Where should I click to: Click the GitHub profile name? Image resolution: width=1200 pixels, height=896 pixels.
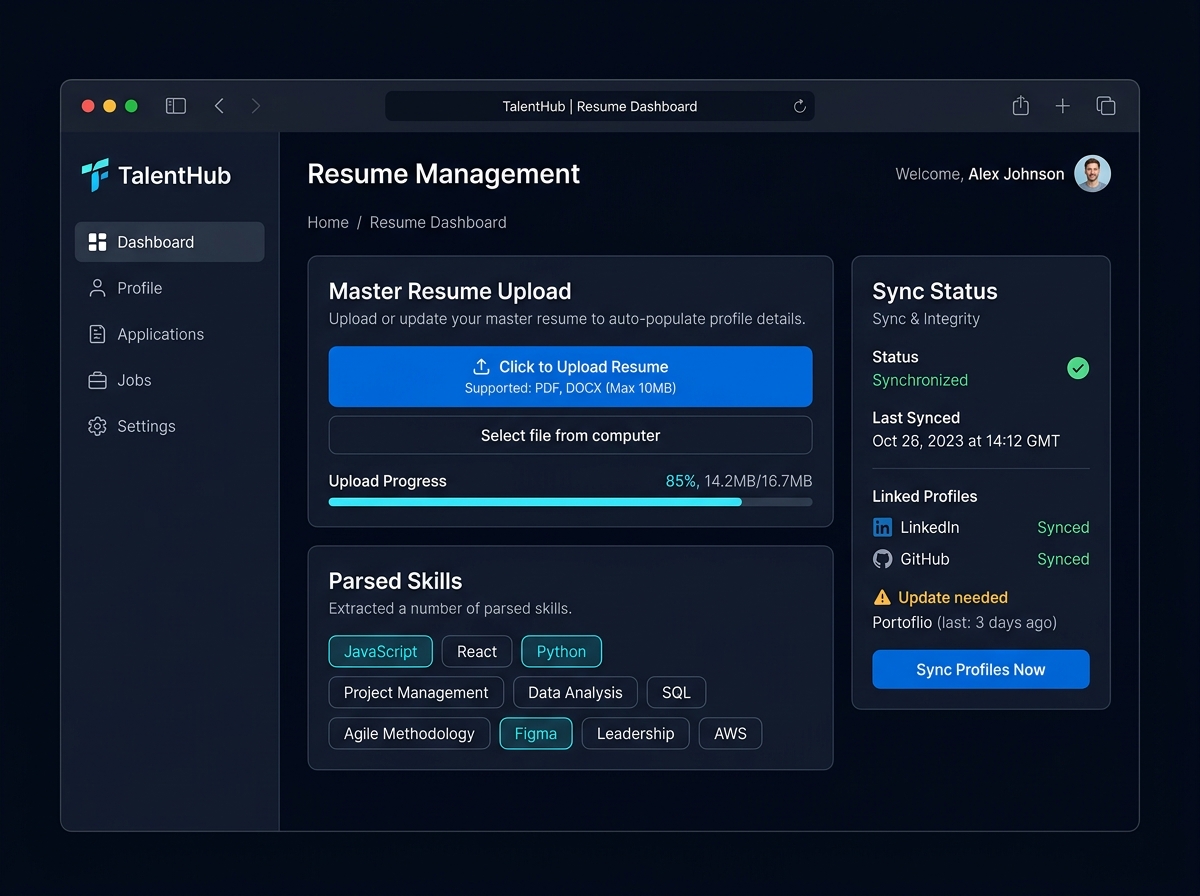[925, 559]
